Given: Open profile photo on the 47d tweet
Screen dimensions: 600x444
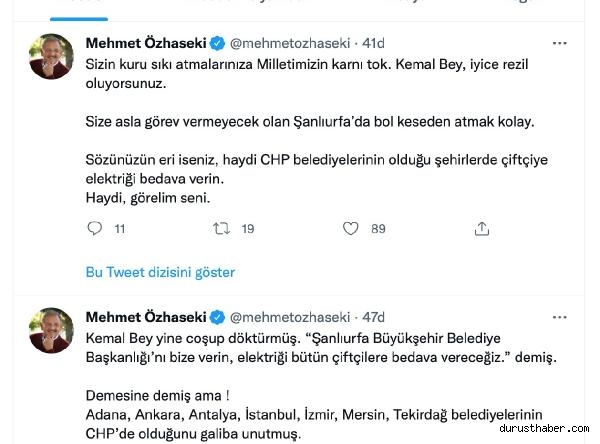Looking at the screenshot, I should tap(50, 329).
